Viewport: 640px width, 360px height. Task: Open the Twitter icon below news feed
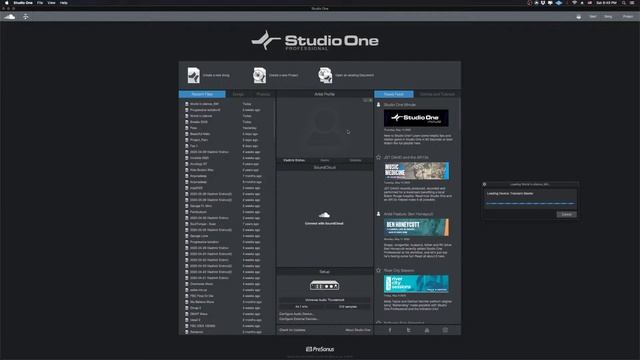pos(408,330)
